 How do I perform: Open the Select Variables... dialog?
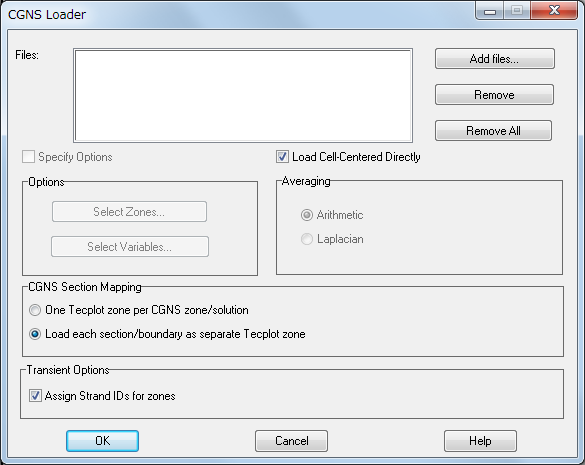[129, 246]
